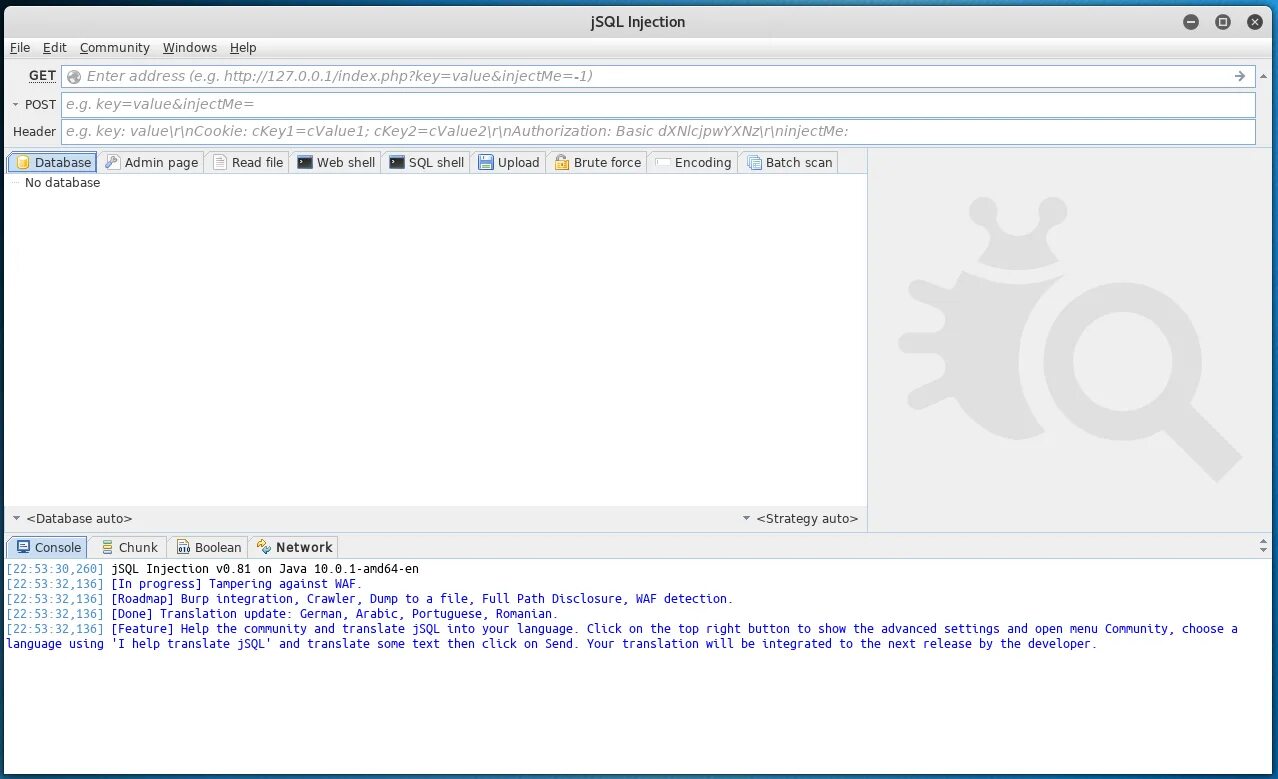The height and width of the screenshot is (779, 1278).
Task: Click the arrow button to start injection
Action: click(x=1240, y=76)
